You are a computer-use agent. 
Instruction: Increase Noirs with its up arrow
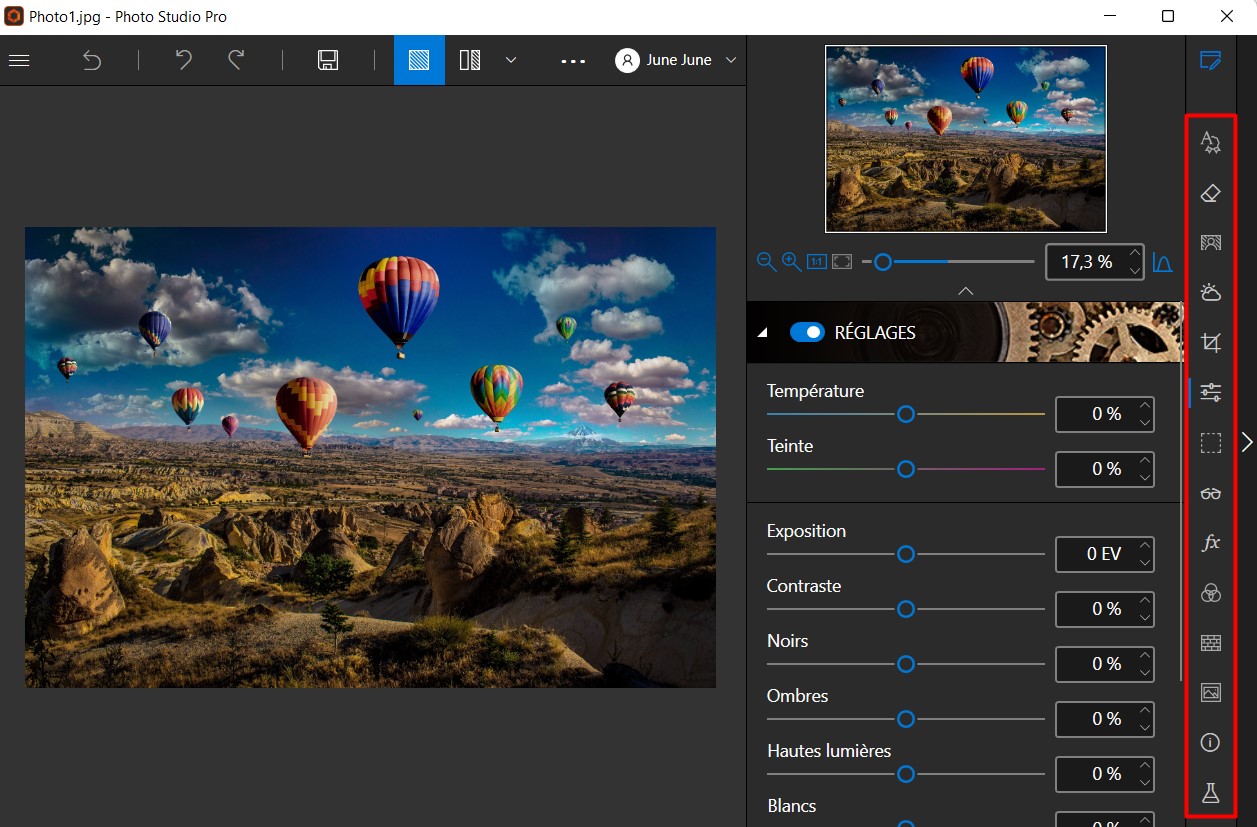point(1145,655)
